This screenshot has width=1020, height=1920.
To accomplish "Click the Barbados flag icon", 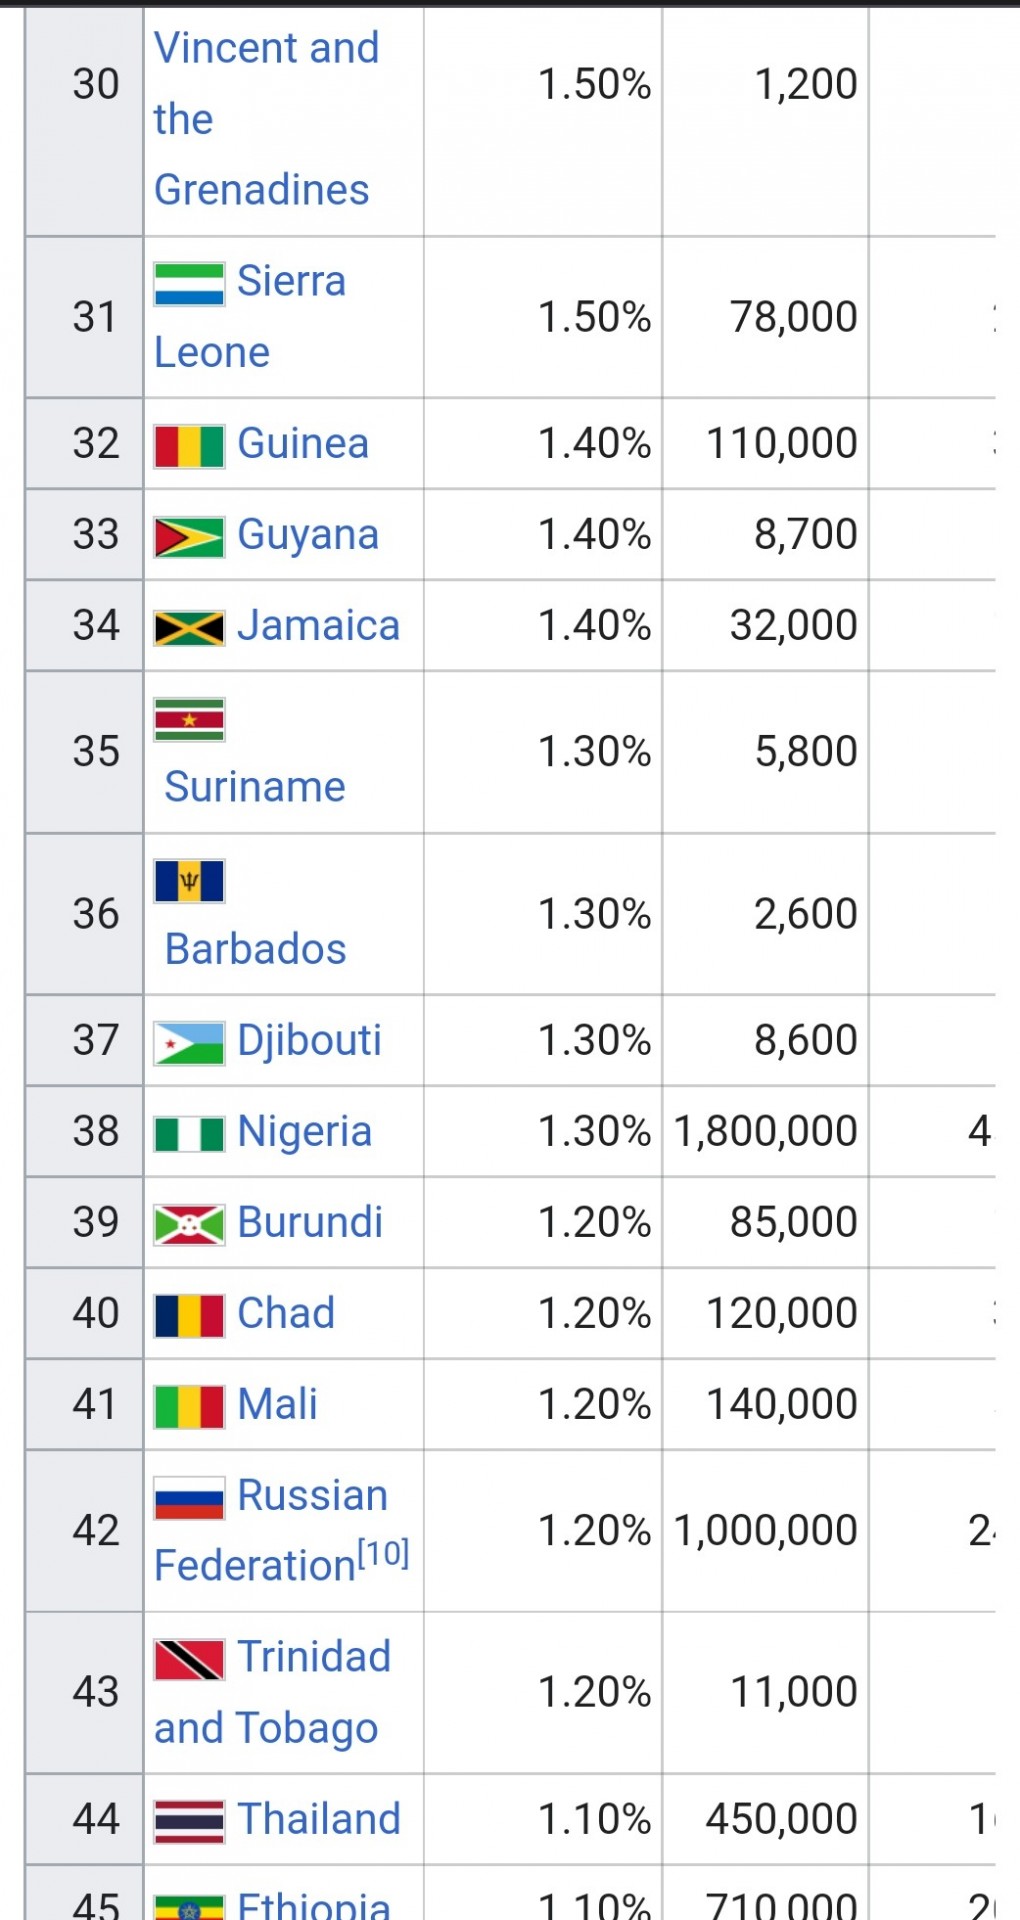I will coord(189,882).
